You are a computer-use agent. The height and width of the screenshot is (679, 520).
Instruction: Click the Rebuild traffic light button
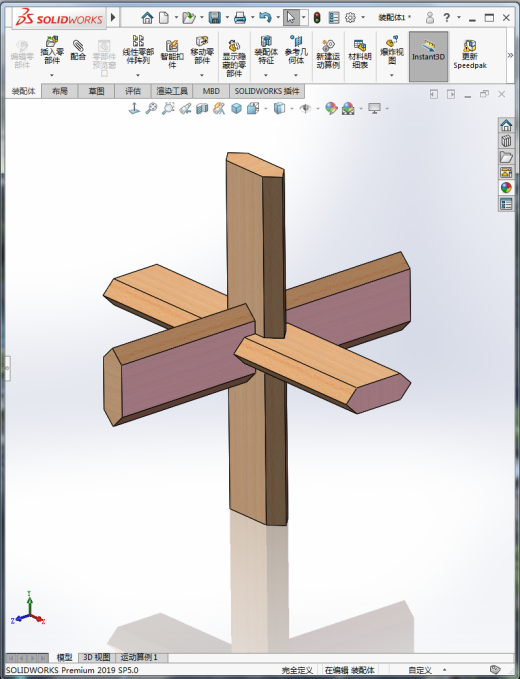click(x=317, y=18)
